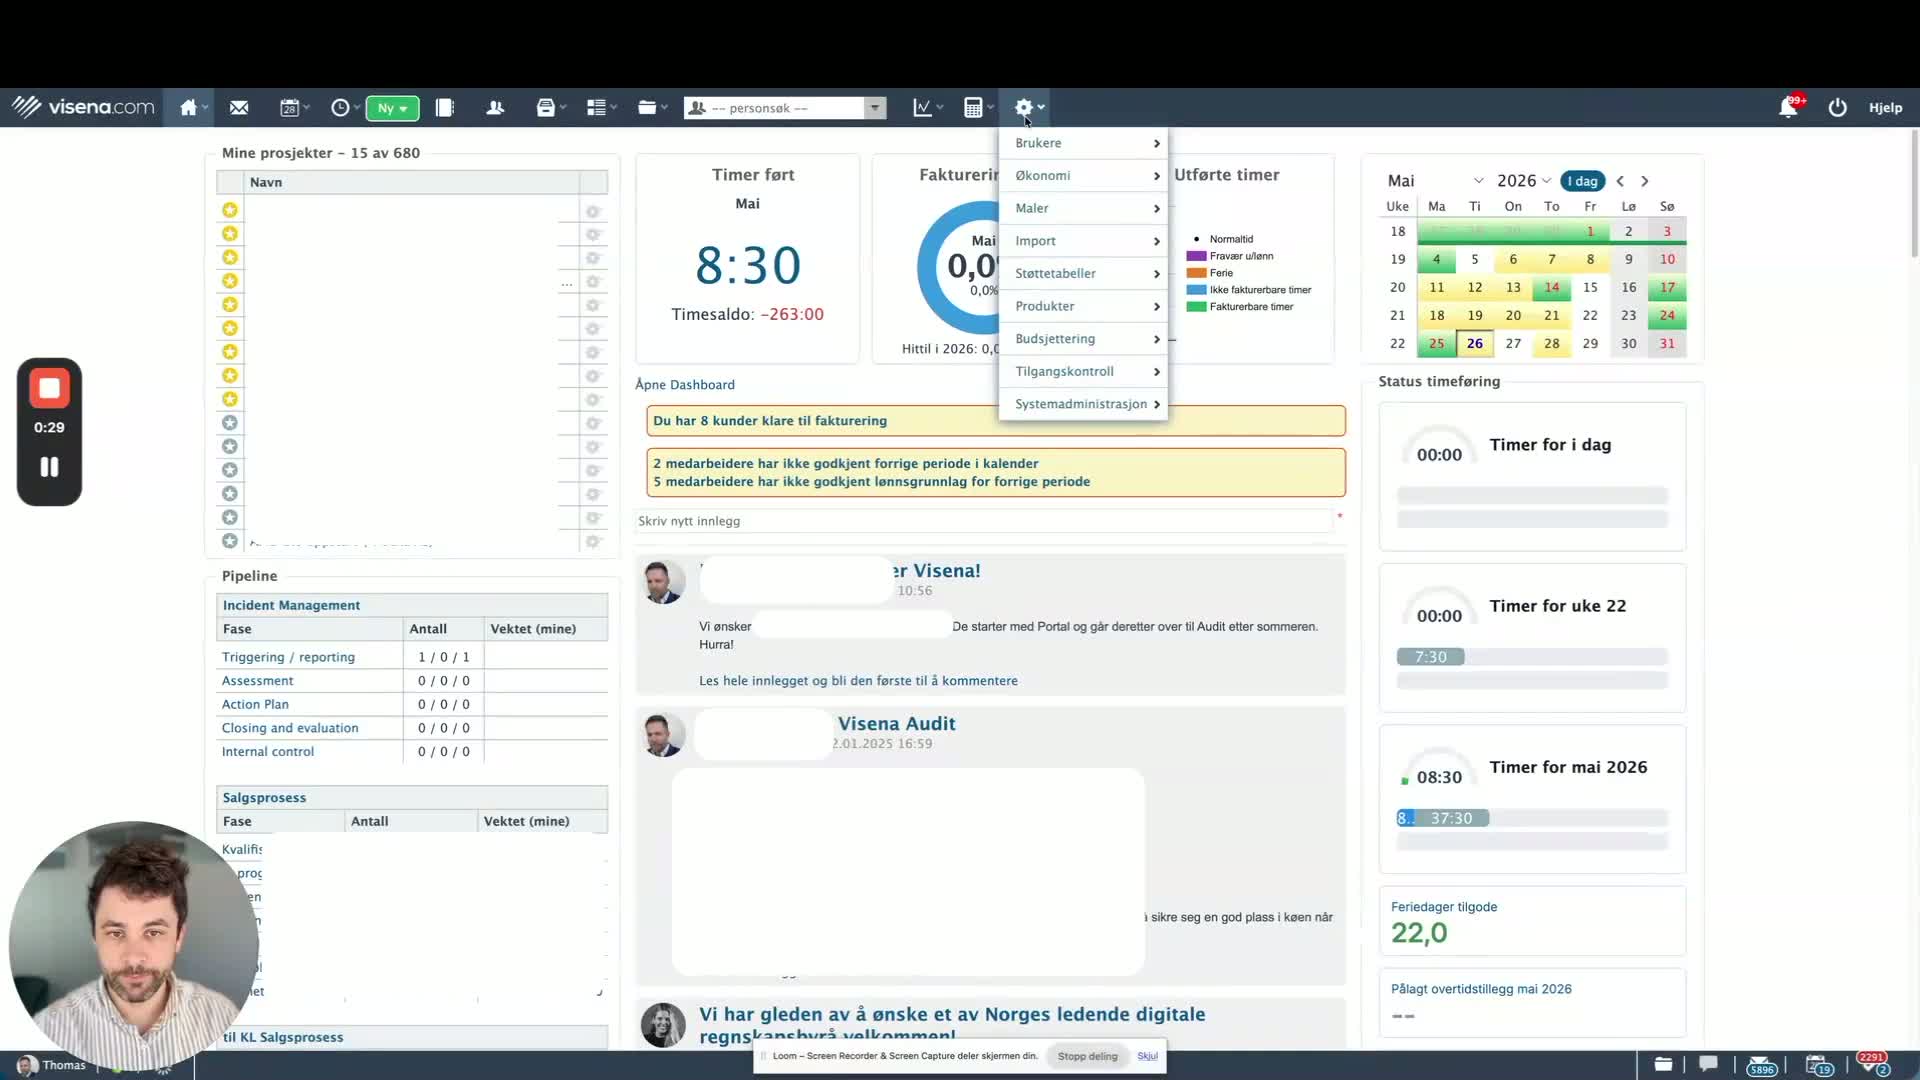Open the green Ny dropdown button
Screen dimensions: 1920x1080
[392, 108]
